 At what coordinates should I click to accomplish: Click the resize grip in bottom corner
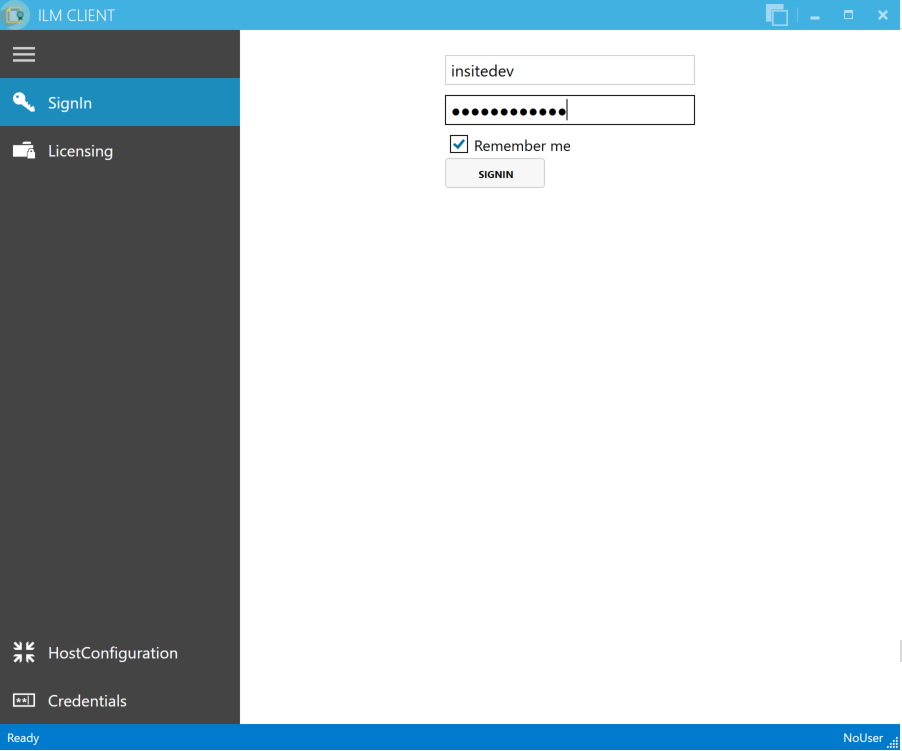tap(893, 741)
